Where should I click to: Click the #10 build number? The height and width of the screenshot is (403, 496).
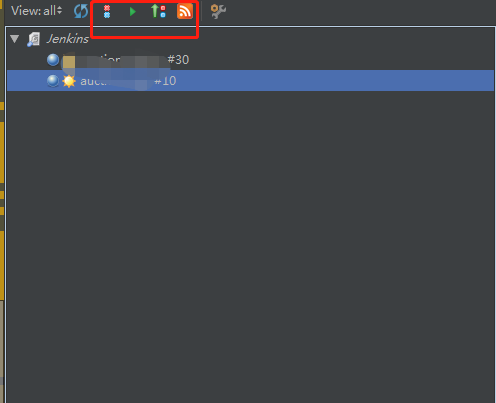coord(165,81)
